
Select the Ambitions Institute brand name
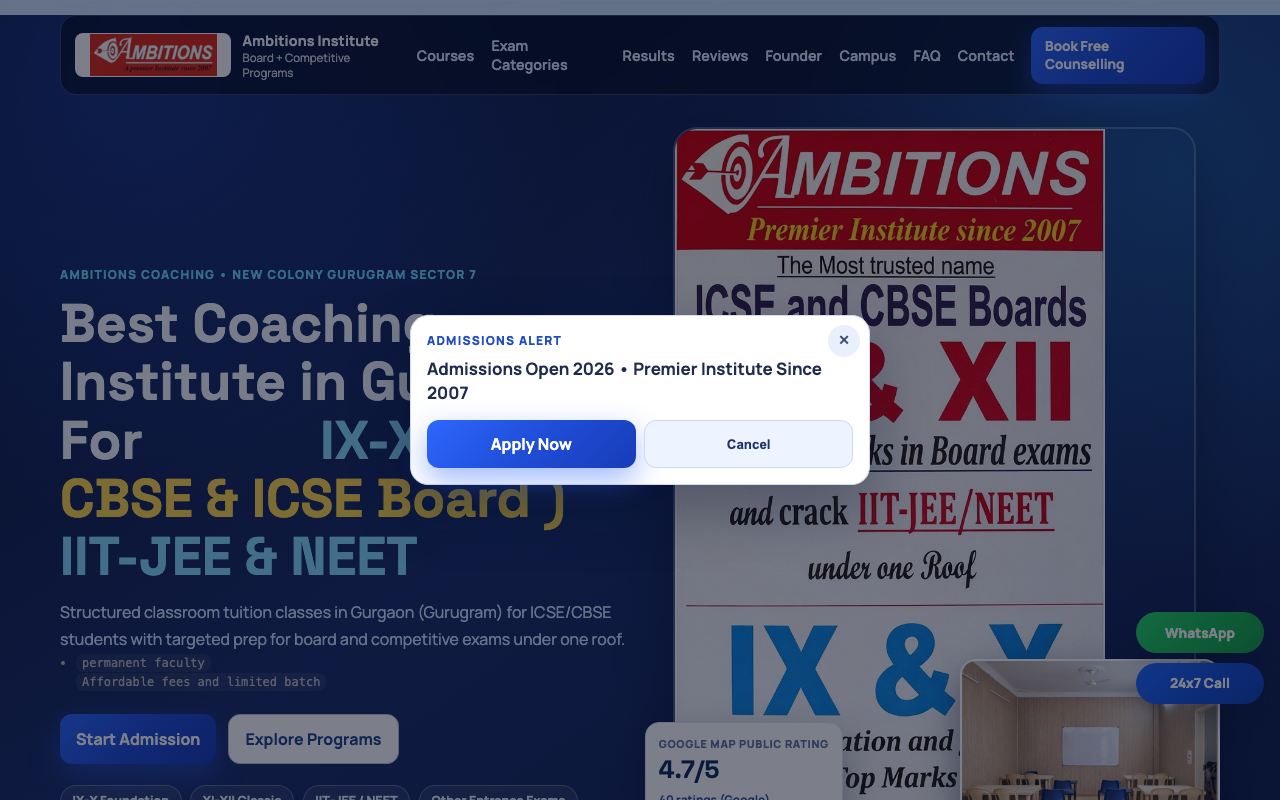pos(310,41)
